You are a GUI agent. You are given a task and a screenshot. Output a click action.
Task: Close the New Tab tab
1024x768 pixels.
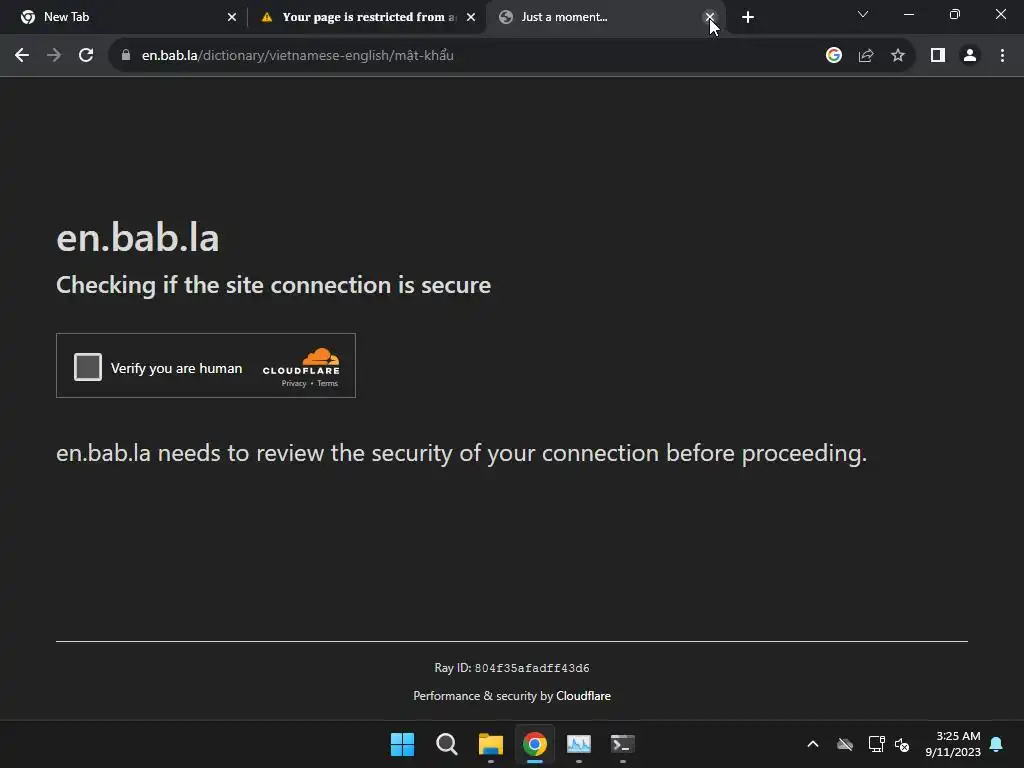click(232, 17)
